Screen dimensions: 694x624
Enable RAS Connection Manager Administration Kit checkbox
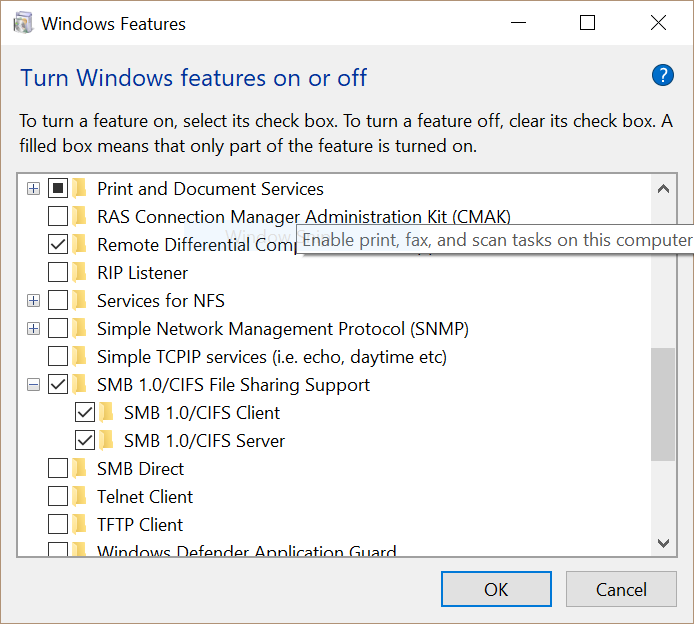pyautogui.click(x=58, y=216)
